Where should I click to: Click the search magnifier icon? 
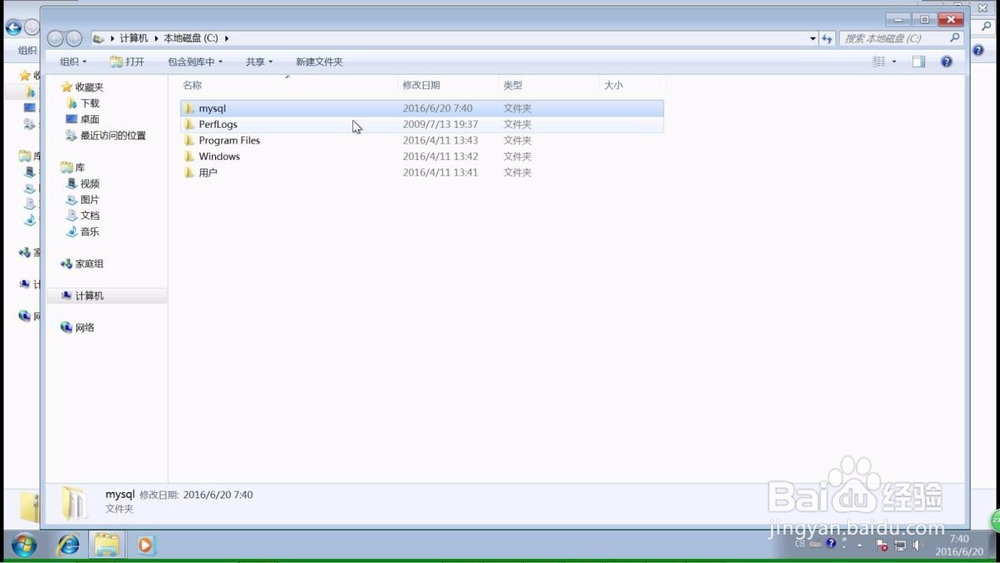tap(955, 38)
